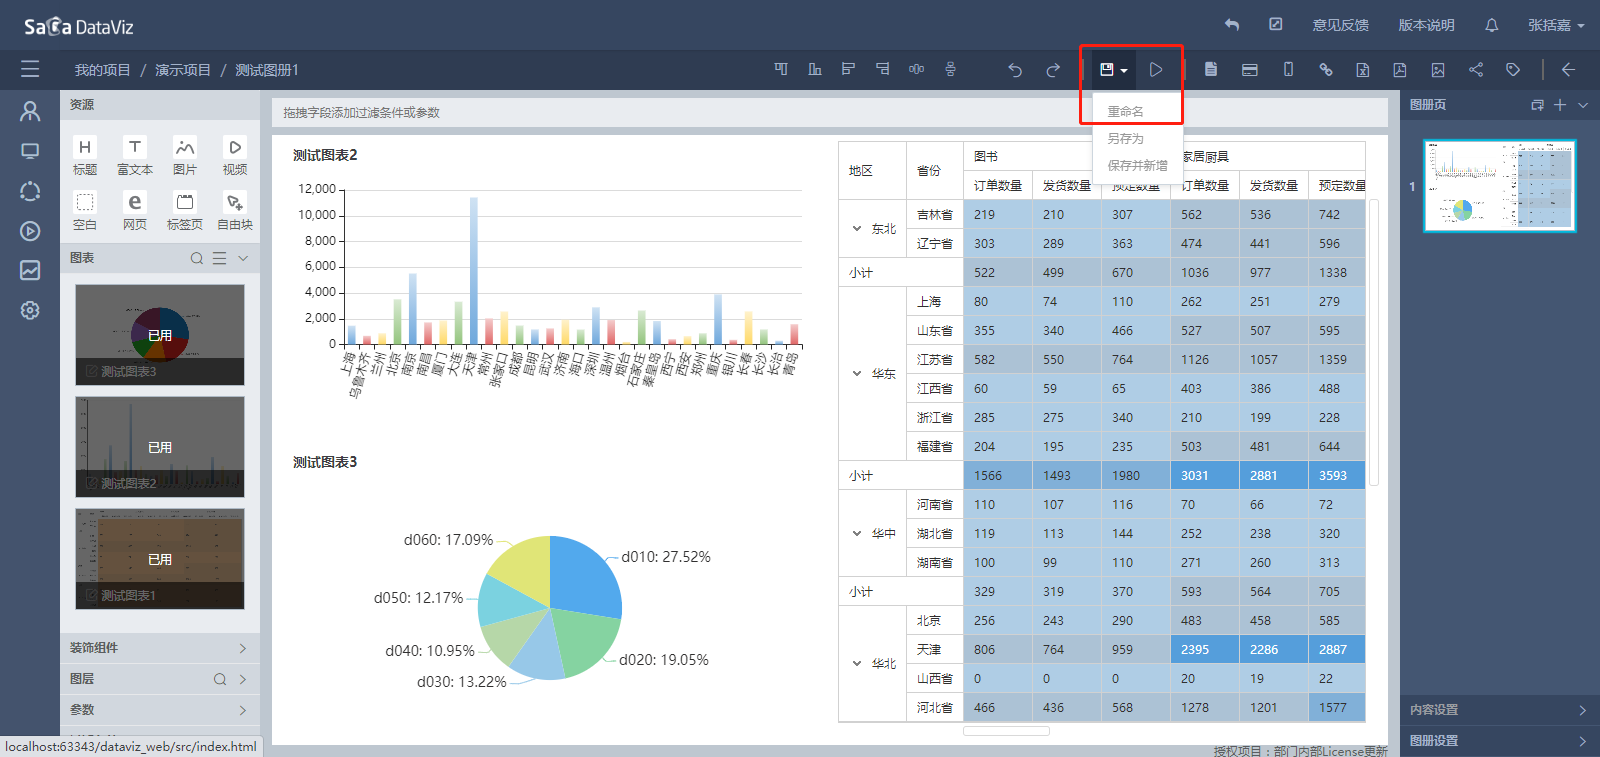Add a 富文本 rich text component
This screenshot has height=757, width=1600.
coord(135,156)
